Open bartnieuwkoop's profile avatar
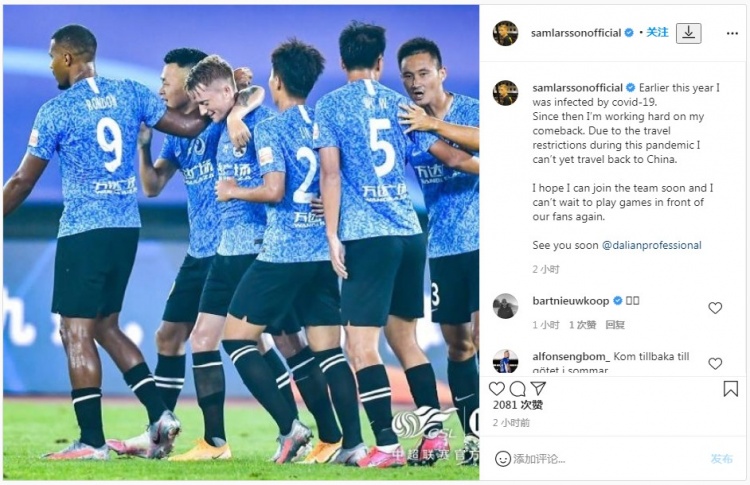 [x=505, y=306]
